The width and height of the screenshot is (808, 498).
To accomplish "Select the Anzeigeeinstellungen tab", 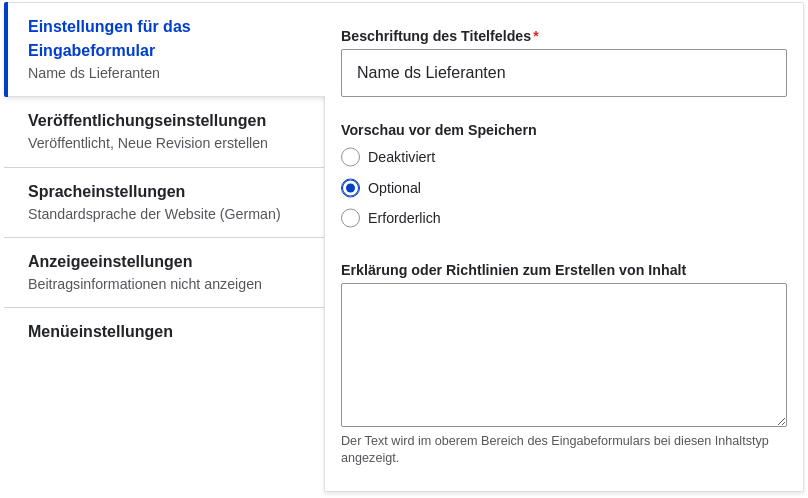I will point(164,273).
